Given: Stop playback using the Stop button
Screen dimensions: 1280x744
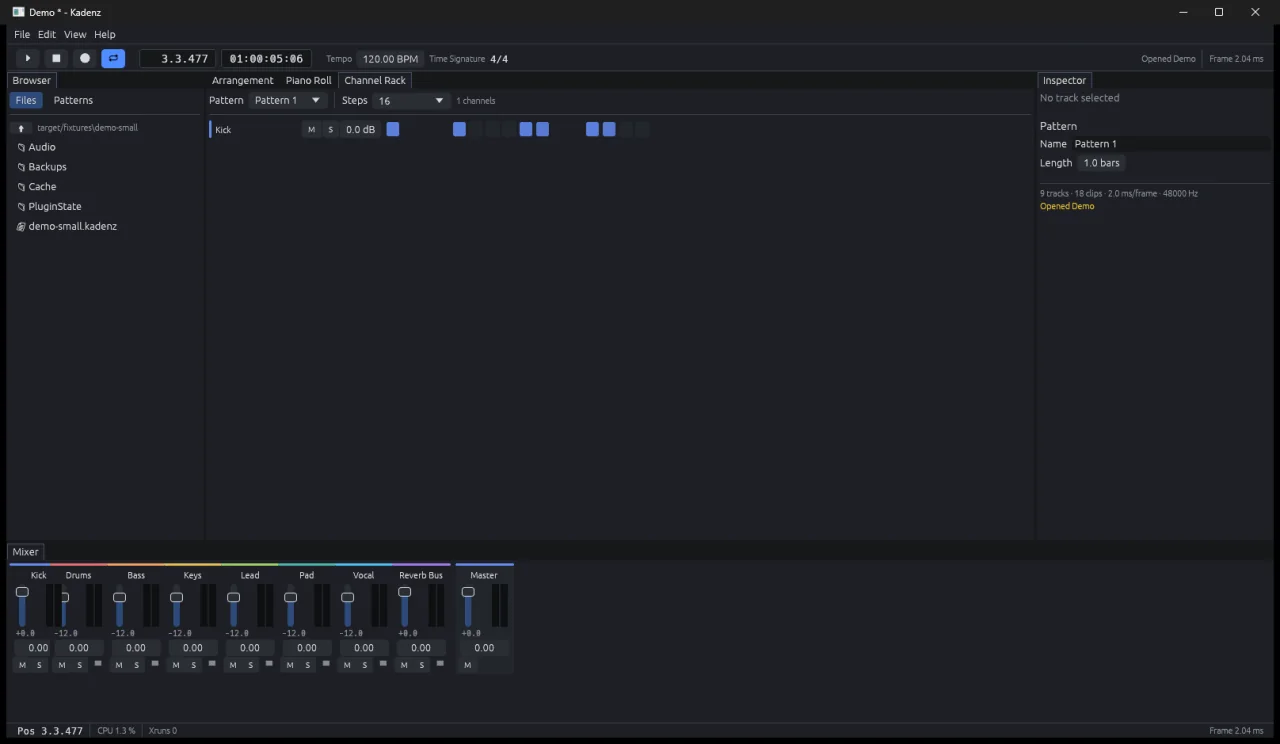Looking at the screenshot, I should 56,59.
